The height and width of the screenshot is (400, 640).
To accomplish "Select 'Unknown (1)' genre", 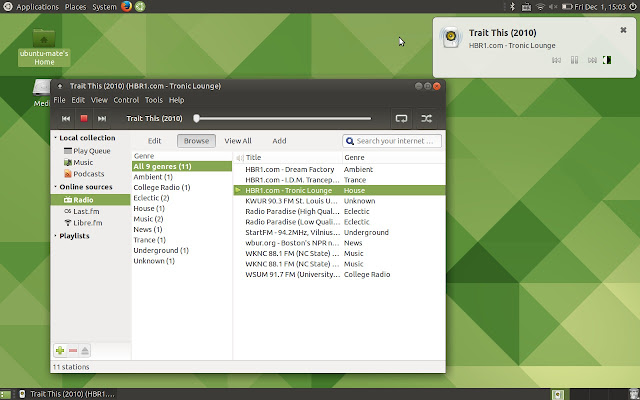I will [182, 261].
